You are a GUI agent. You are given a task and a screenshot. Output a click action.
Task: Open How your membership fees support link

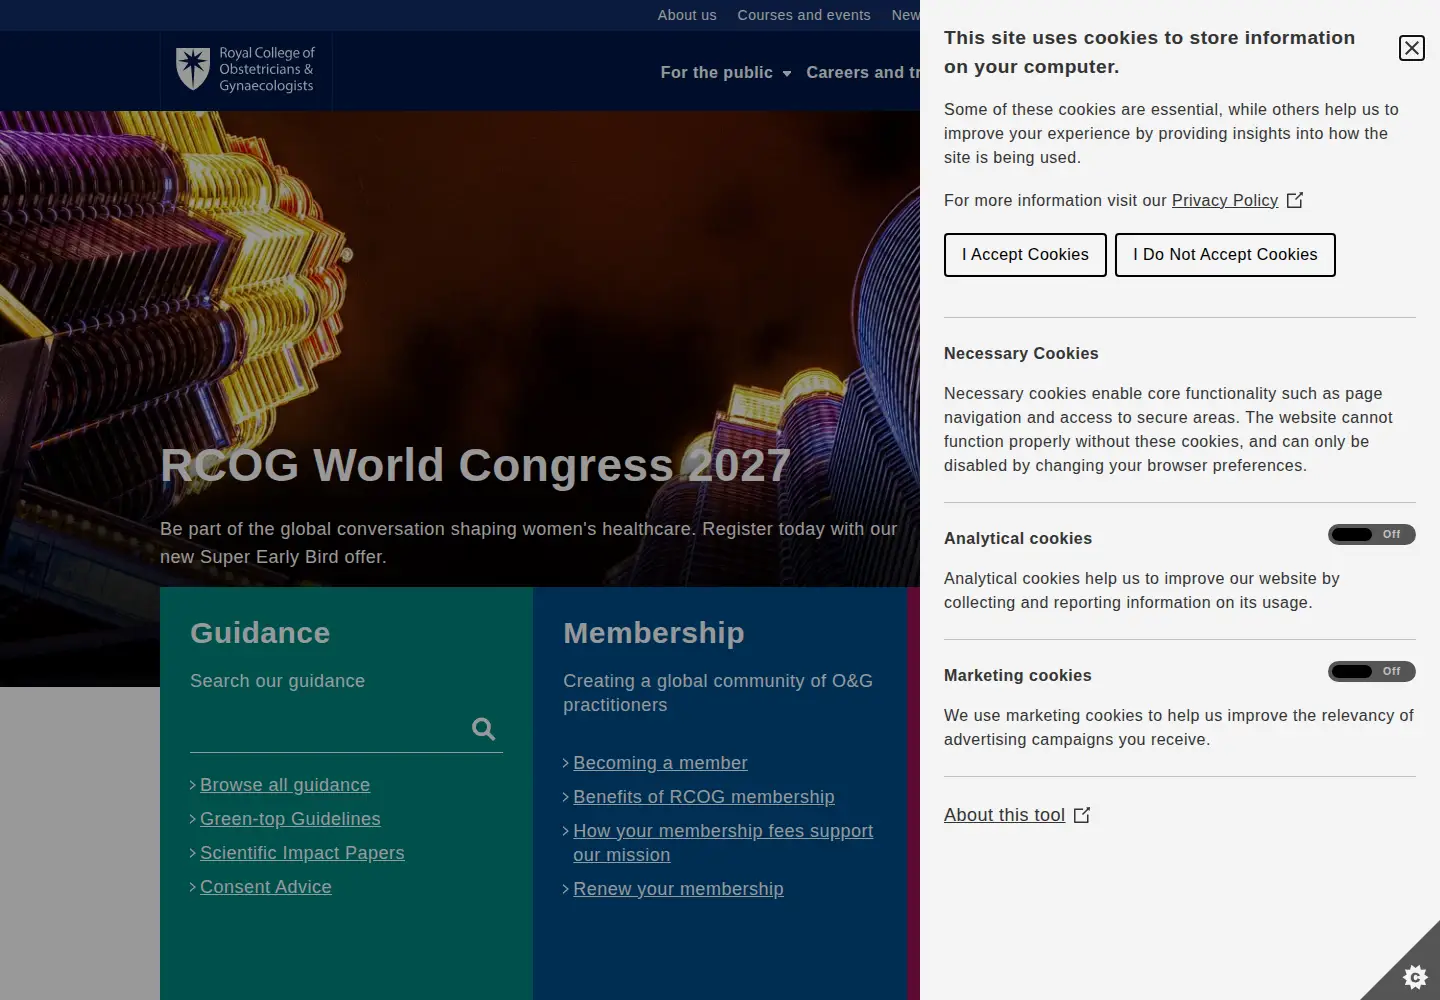tap(723, 843)
